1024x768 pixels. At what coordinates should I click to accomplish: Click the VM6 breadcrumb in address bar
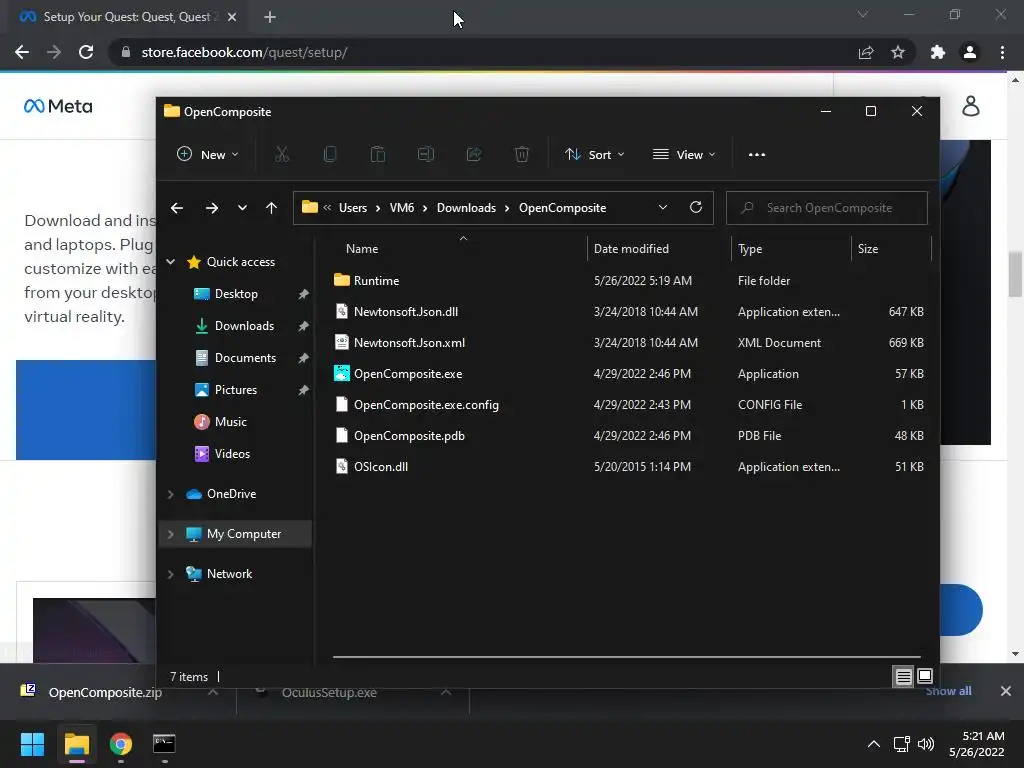(x=402, y=208)
